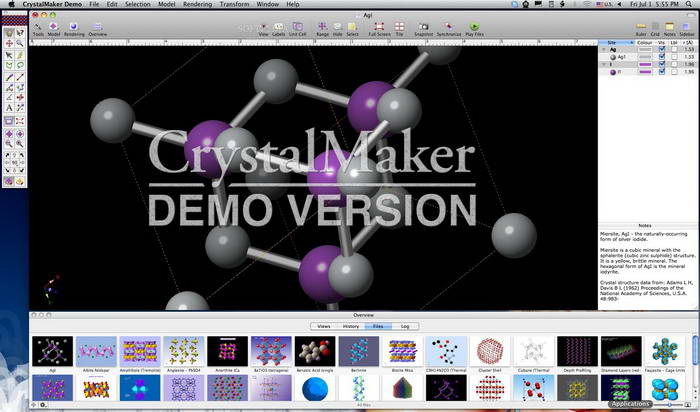Open the Transform menu
Image resolution: width=700 pixels, height=412 pixels.
234,4
